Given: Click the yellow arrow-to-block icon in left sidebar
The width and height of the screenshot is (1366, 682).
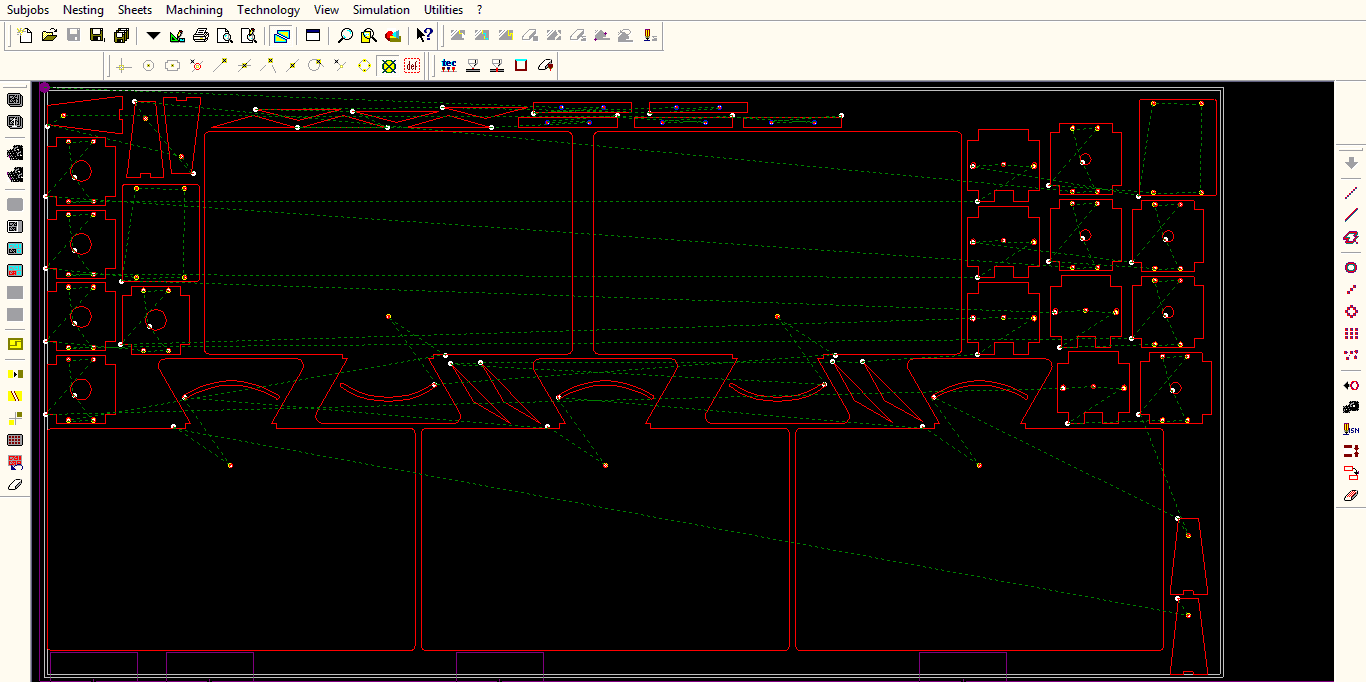Looking at the screenshot, I should point(15,374).
